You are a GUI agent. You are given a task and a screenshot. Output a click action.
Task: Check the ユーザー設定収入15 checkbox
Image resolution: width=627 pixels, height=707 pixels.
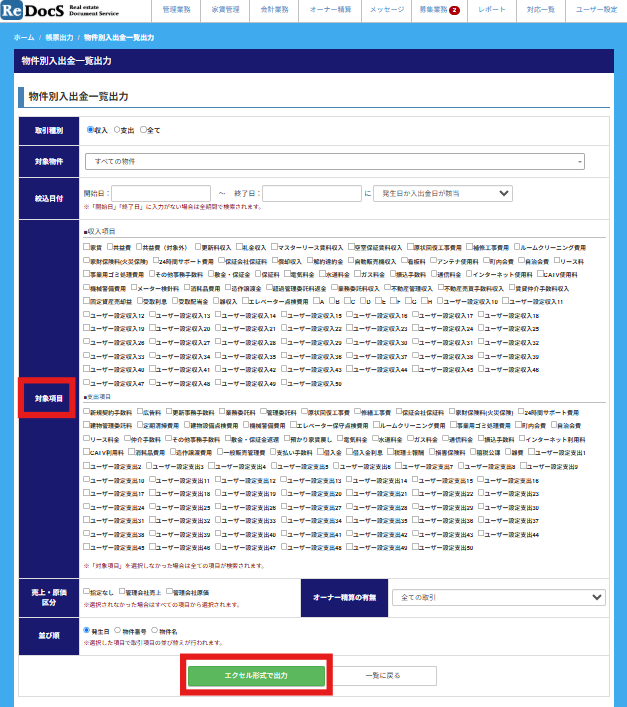click(284, 315)
